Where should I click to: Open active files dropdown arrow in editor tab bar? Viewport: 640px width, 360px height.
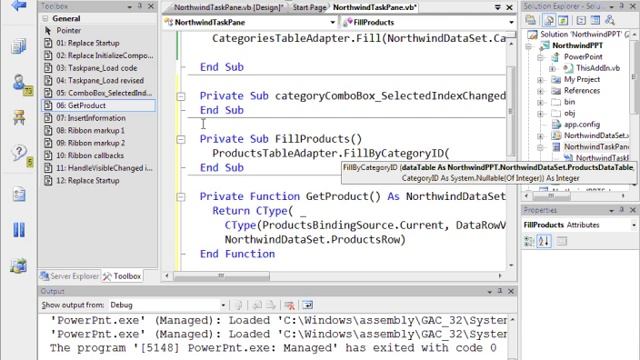coord(498,7)
